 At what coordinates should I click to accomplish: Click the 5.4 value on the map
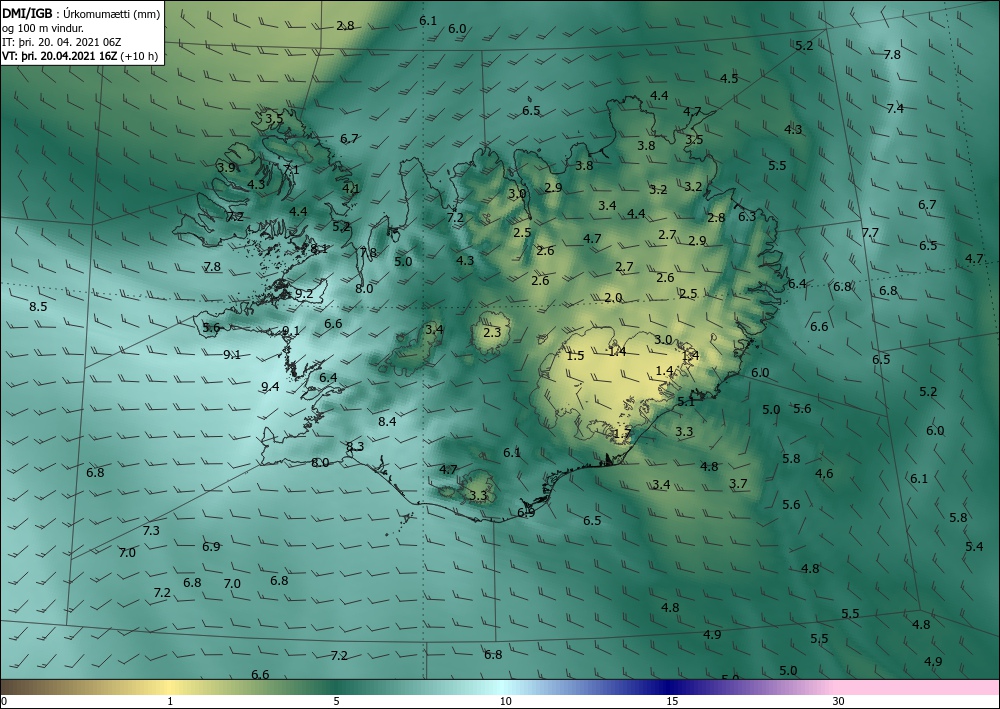[974, 546]
